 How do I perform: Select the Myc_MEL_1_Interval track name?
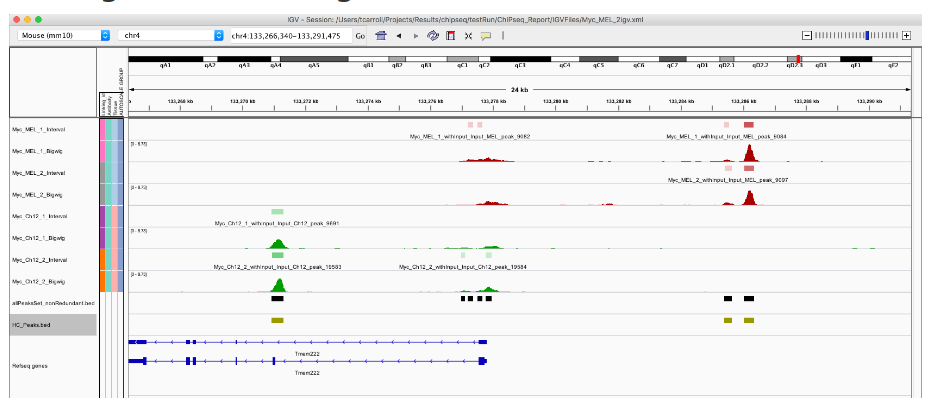39,129
